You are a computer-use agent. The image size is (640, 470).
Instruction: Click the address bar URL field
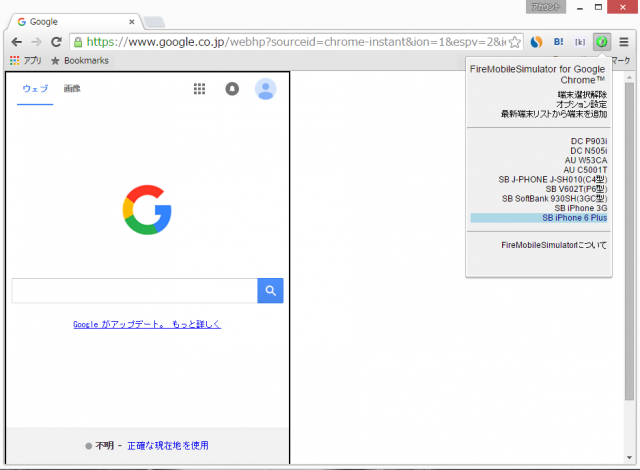click(x=296, y=42)
